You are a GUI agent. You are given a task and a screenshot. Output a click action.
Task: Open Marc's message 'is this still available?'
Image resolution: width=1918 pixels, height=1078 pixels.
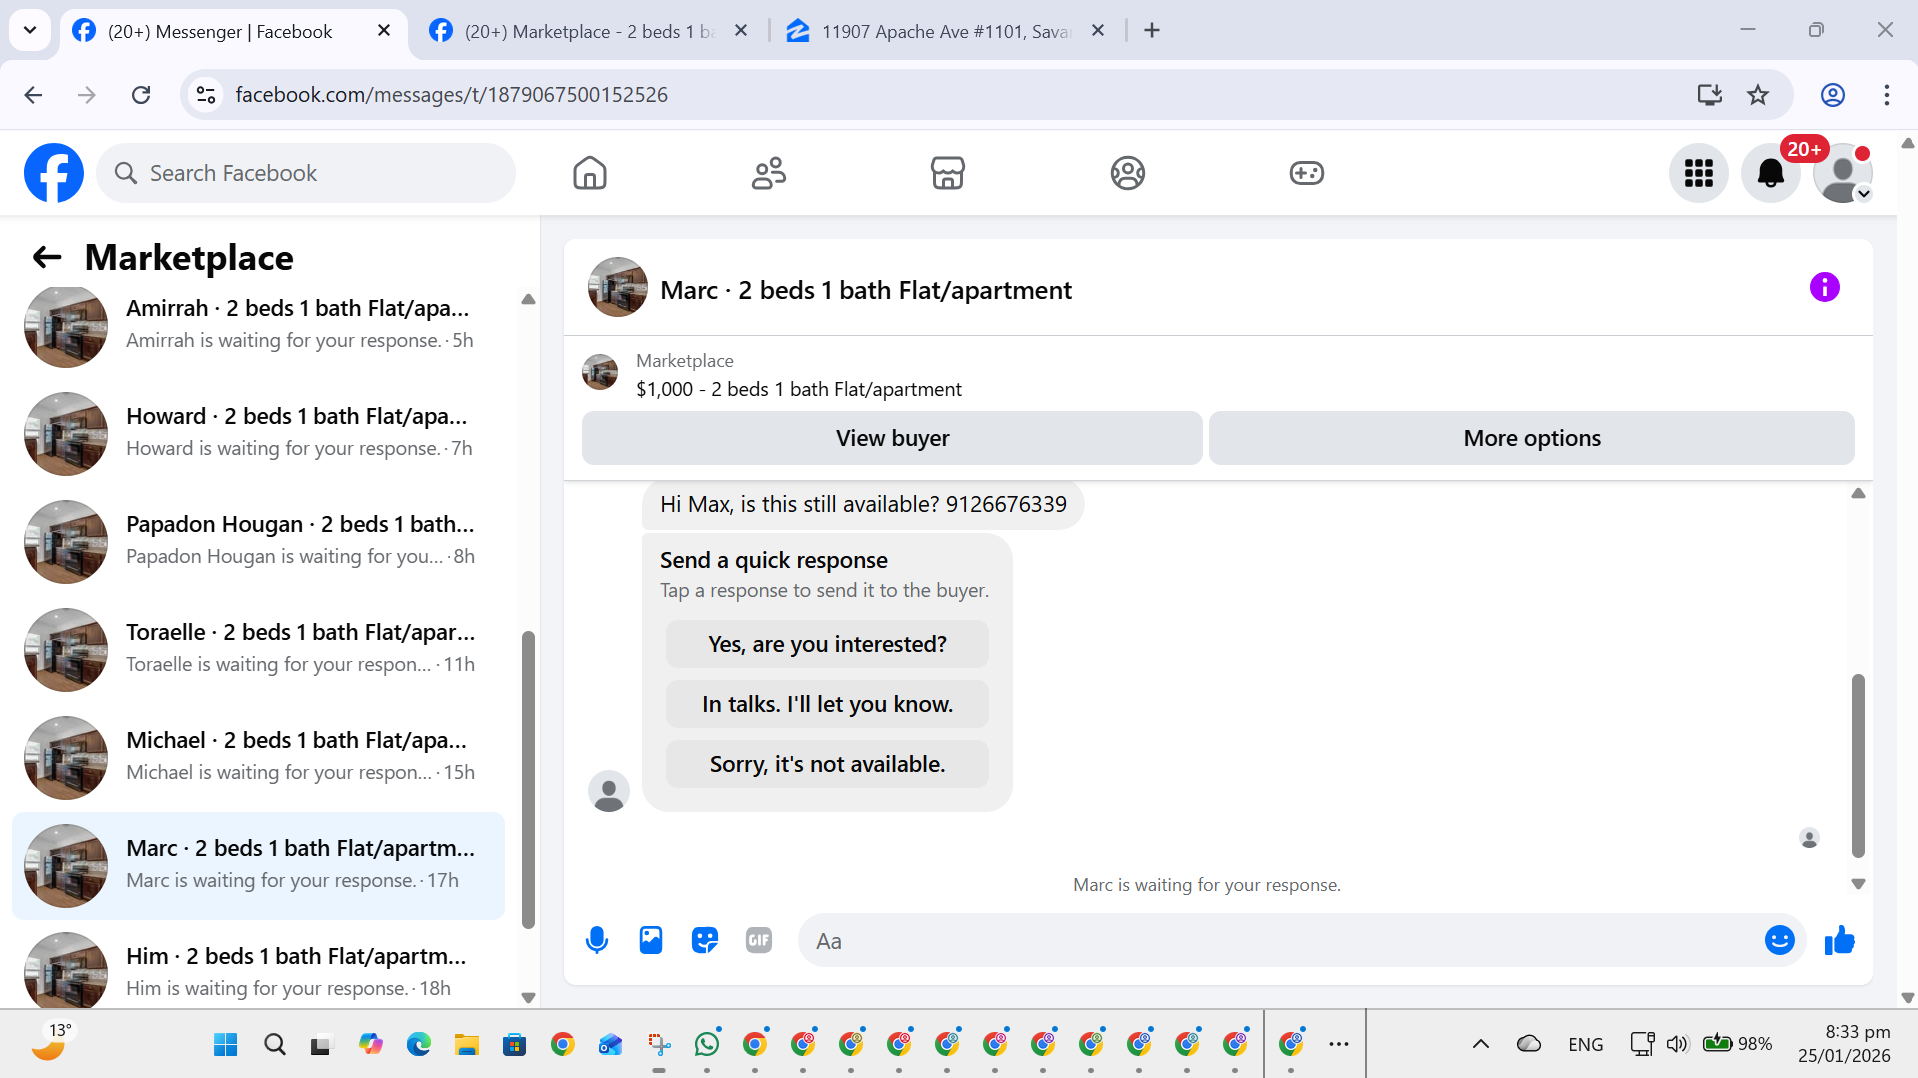pyautogui.click(x=863, y=504)
